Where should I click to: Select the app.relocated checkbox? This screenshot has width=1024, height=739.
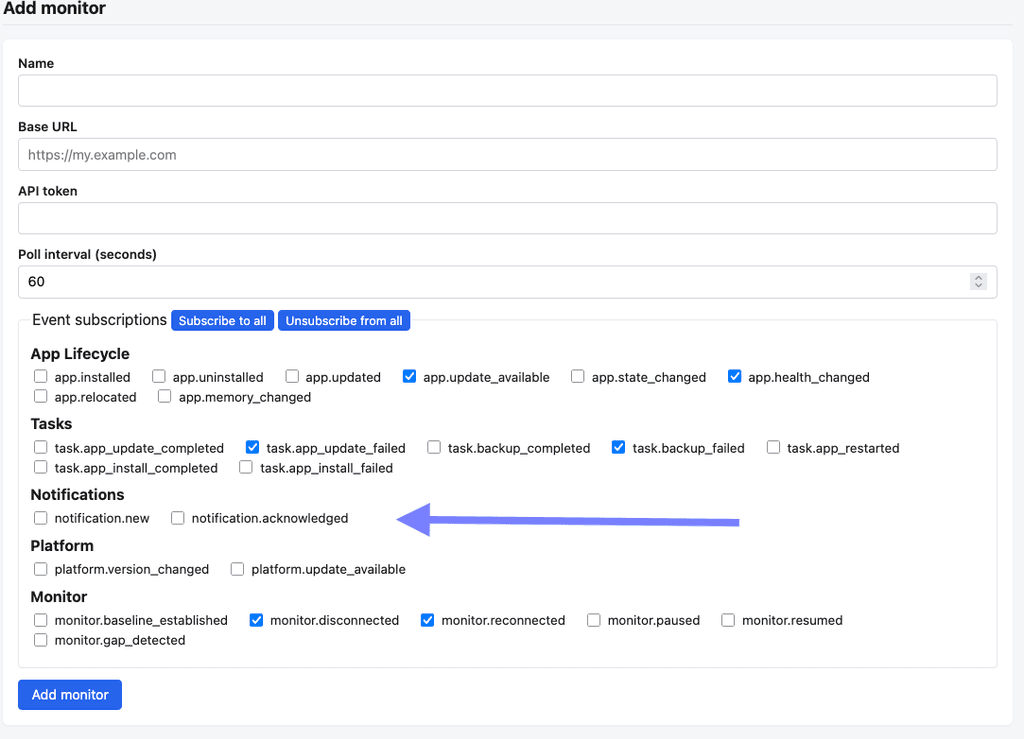point(40,396)
